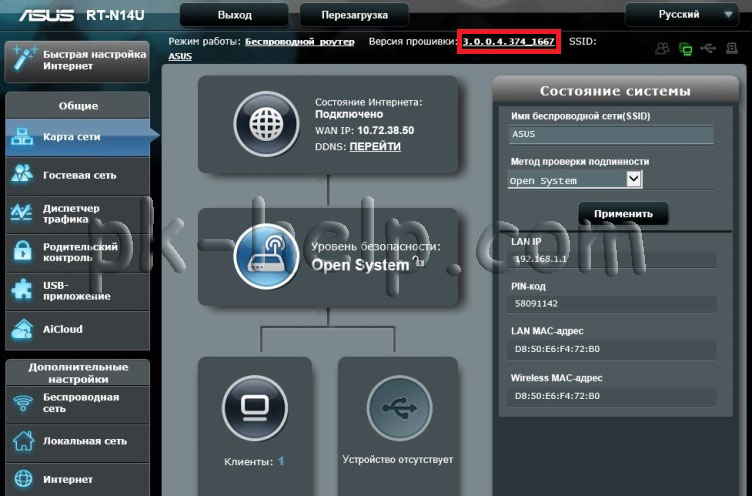Image resolution: width=752 pixels, height=496 pixels.
Task: Select Диспетчер трафика in the sidebar
Action: (78, 214)
